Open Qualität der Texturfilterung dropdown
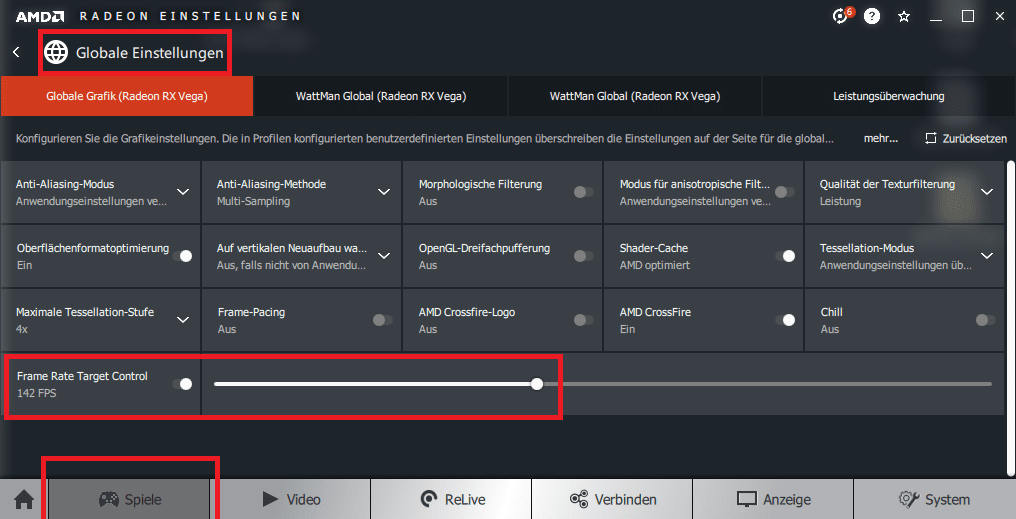The image size is (1016, 519). coord(987,192)
